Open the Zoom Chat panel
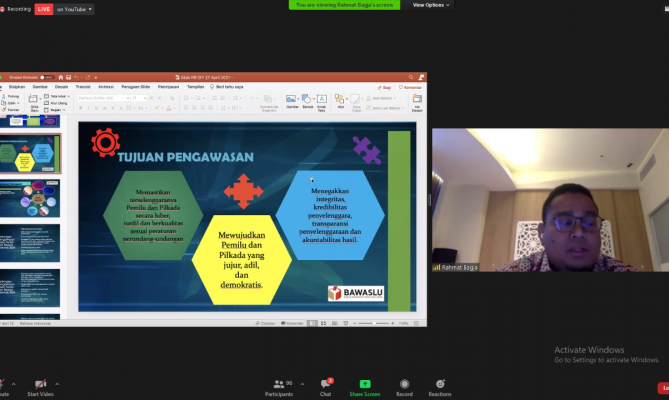669x400 pixels. 325,384
